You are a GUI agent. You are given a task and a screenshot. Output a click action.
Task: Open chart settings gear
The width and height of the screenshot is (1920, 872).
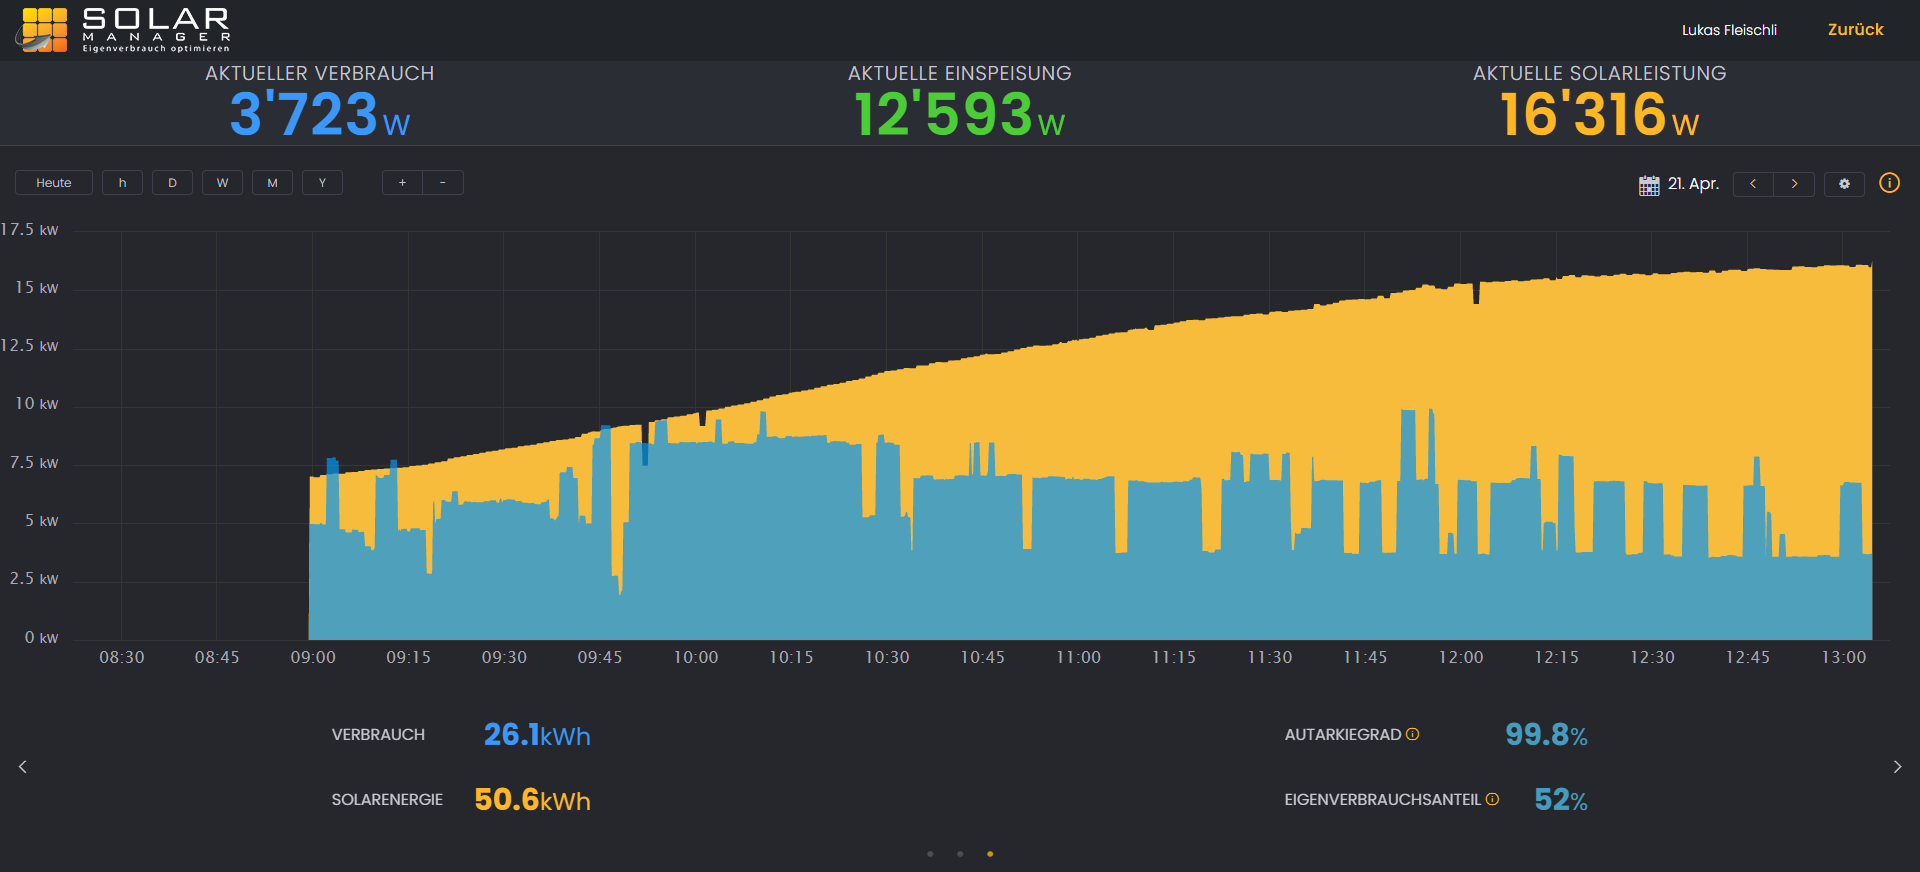[1844, 184]
